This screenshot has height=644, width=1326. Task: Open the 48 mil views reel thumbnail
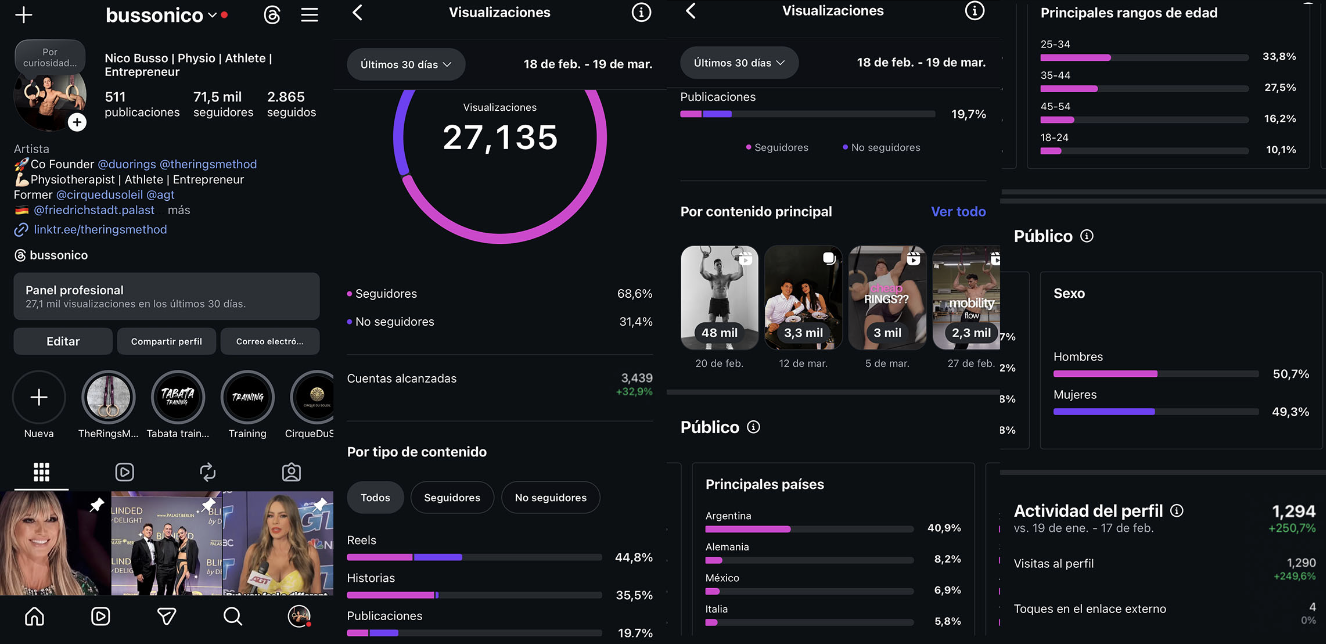(719, 297)
